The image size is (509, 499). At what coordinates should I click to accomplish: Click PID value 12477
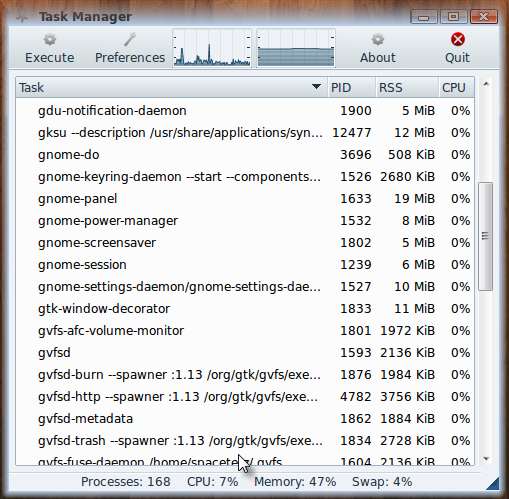click(352, 133)
